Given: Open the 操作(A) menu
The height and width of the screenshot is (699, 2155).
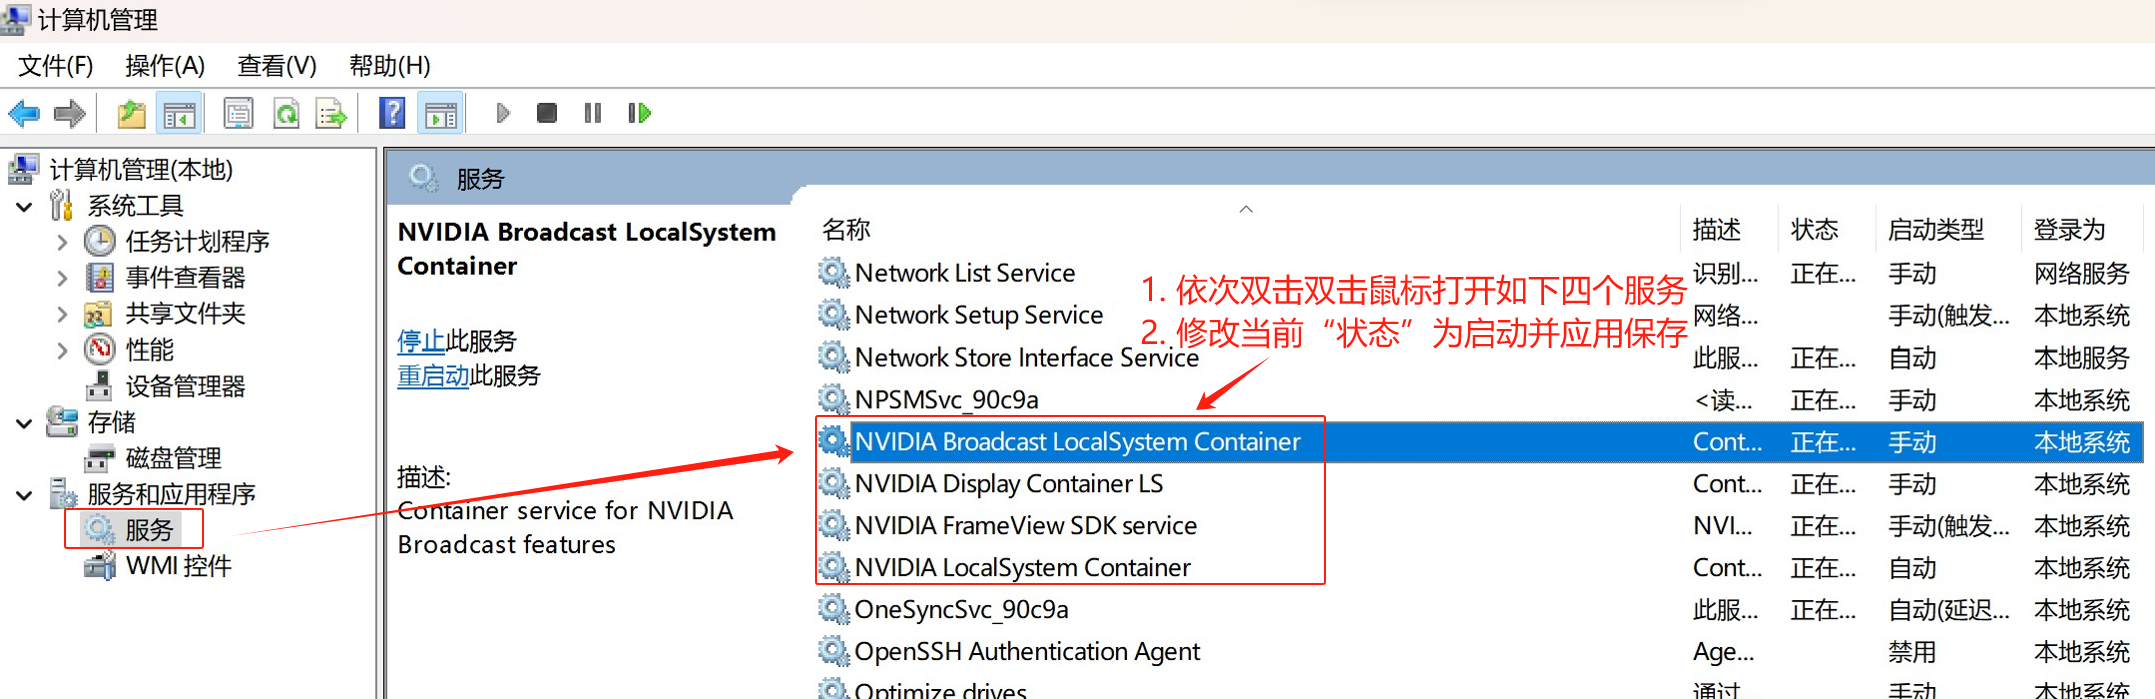Looking at the screenshot, I should point(165,66).
